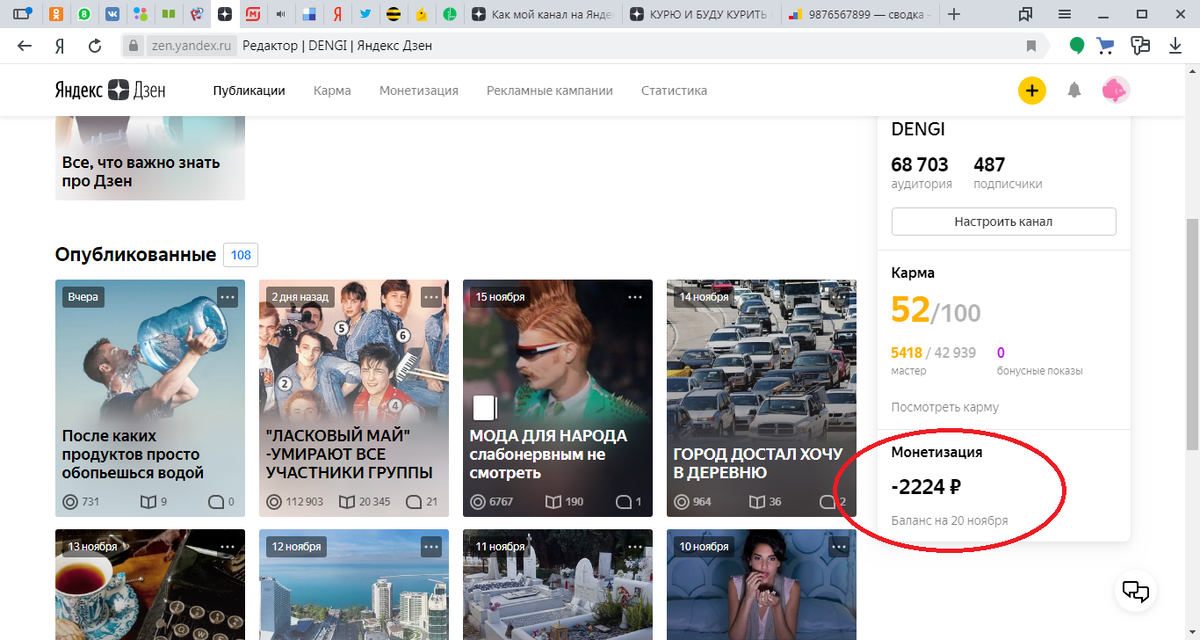Open the support chat bubble widget

pos(1136,590)
